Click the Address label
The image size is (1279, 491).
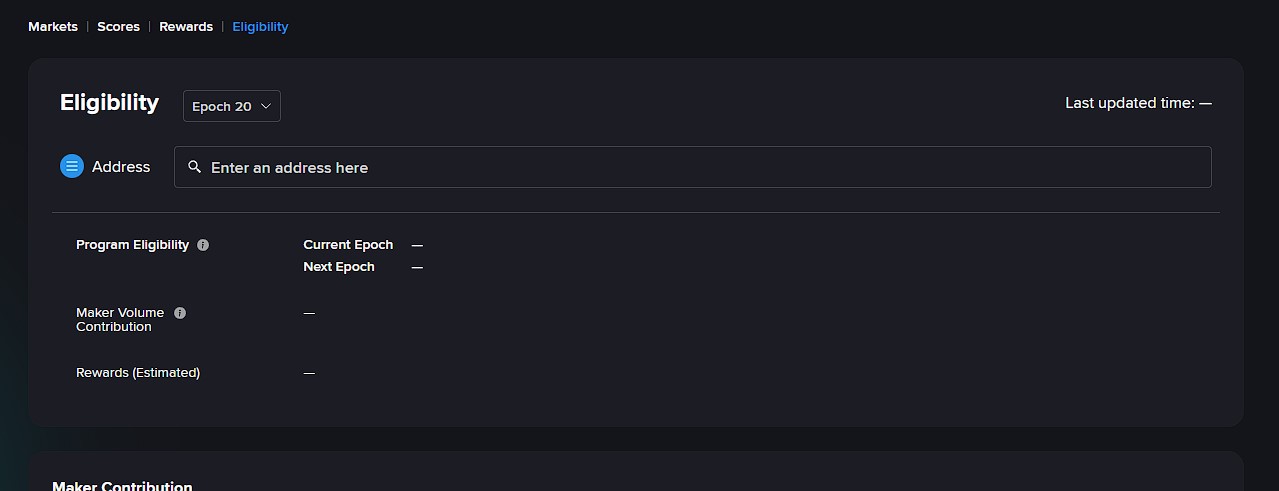click(121, 167)
